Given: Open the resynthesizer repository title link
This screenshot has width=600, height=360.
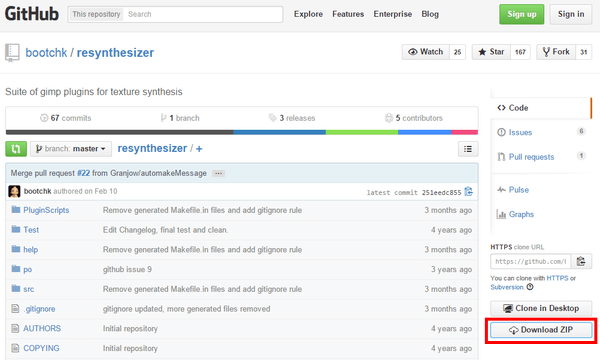Looking at the screenshot, I should (115, 52).
